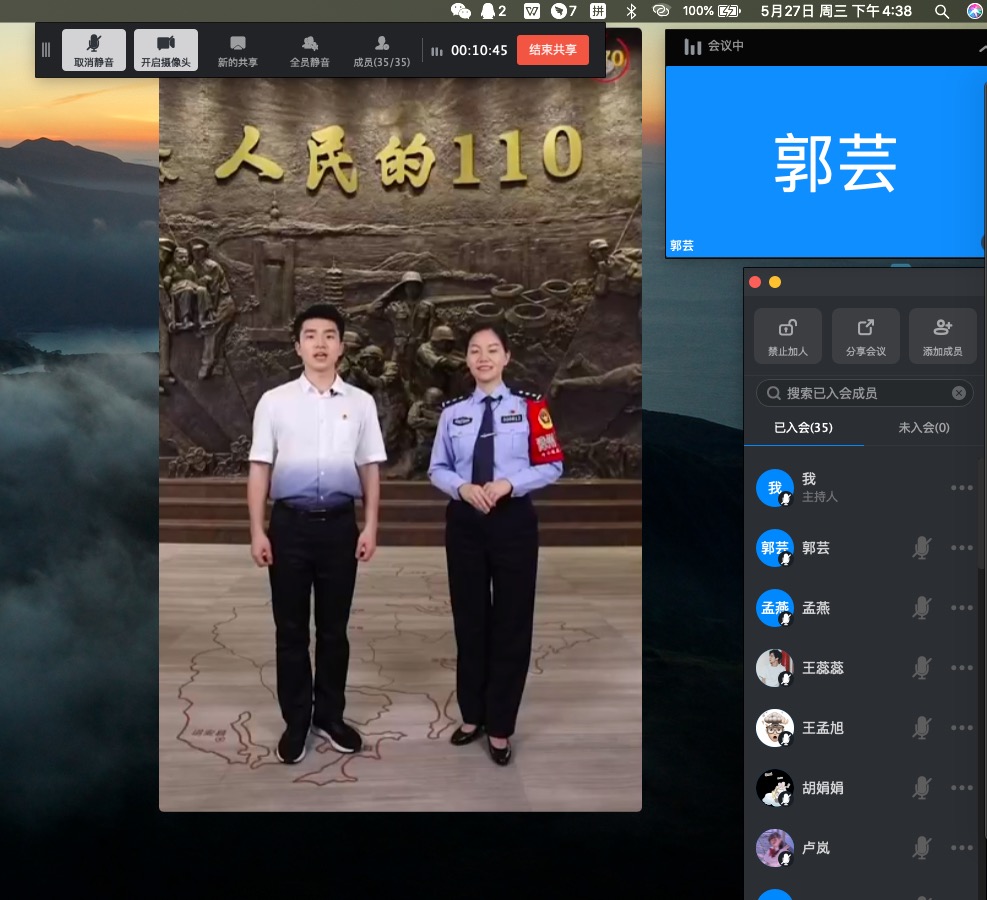Viewport: 987px width, 900px height.
Task: Start a new share with 新的共享
Action: point(238,50)
